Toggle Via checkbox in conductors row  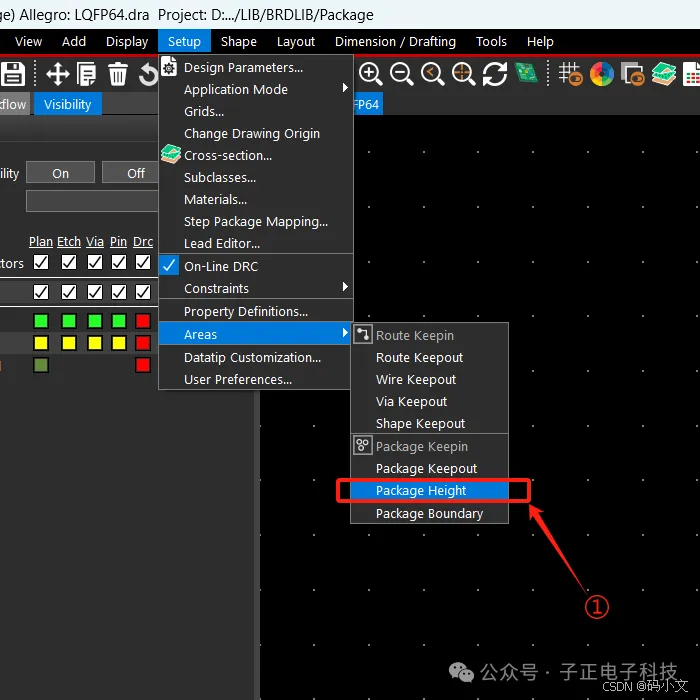pos(95,262)
